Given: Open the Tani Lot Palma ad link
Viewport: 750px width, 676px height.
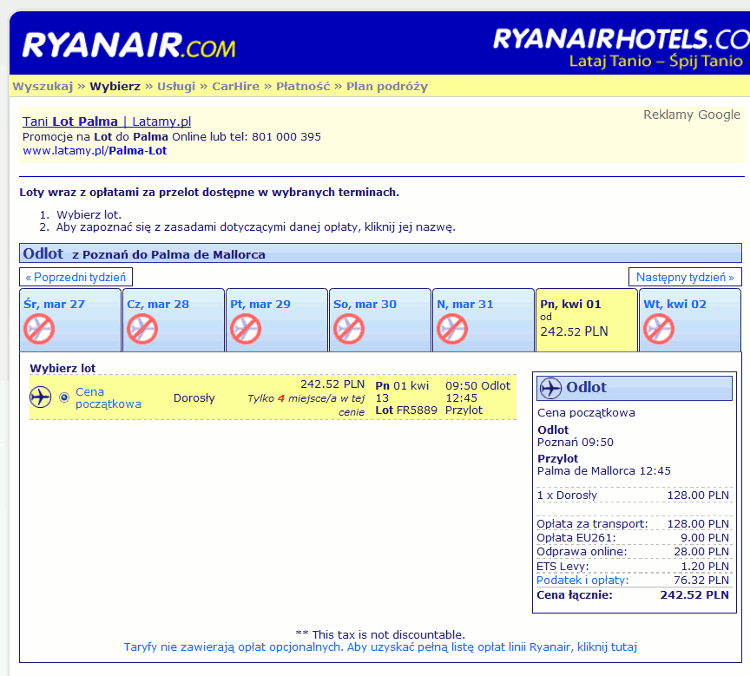Looking at the screenshot, I should [x=107, y=122].
